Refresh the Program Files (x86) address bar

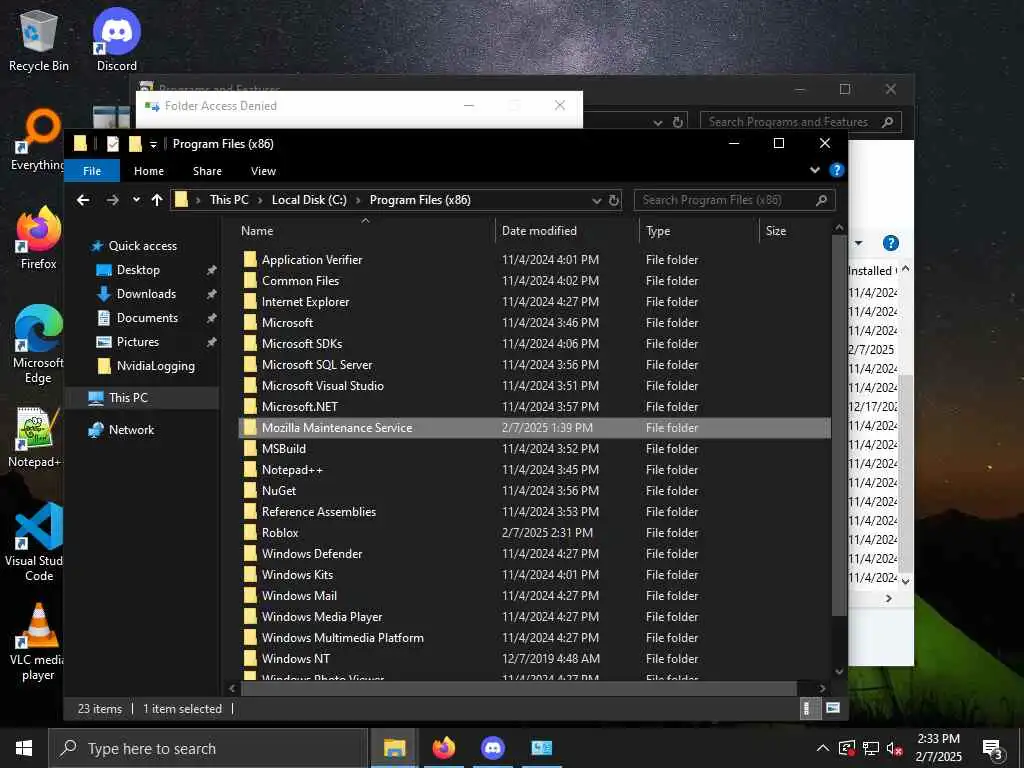[x=614, y=200]
